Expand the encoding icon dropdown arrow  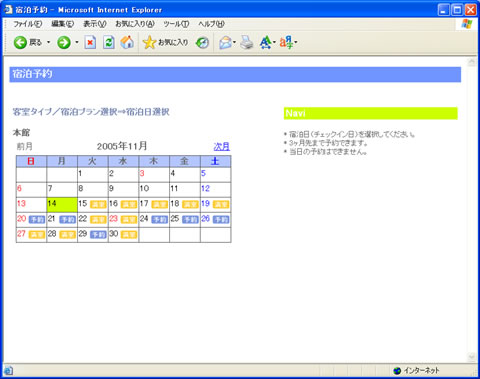click(296, 42)
